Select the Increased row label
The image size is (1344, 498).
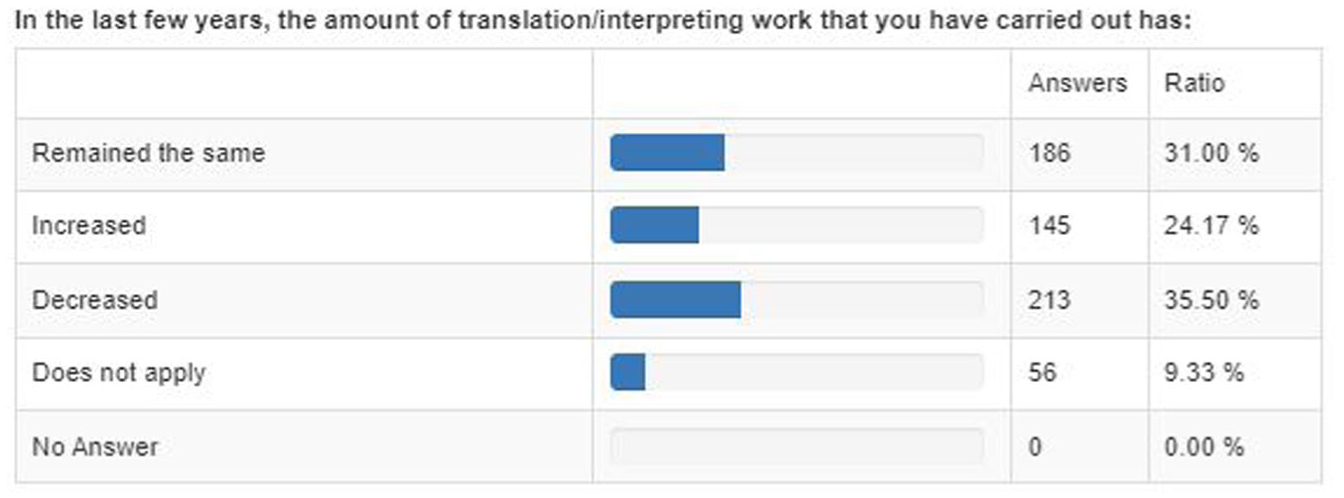[x=89, y=226]
